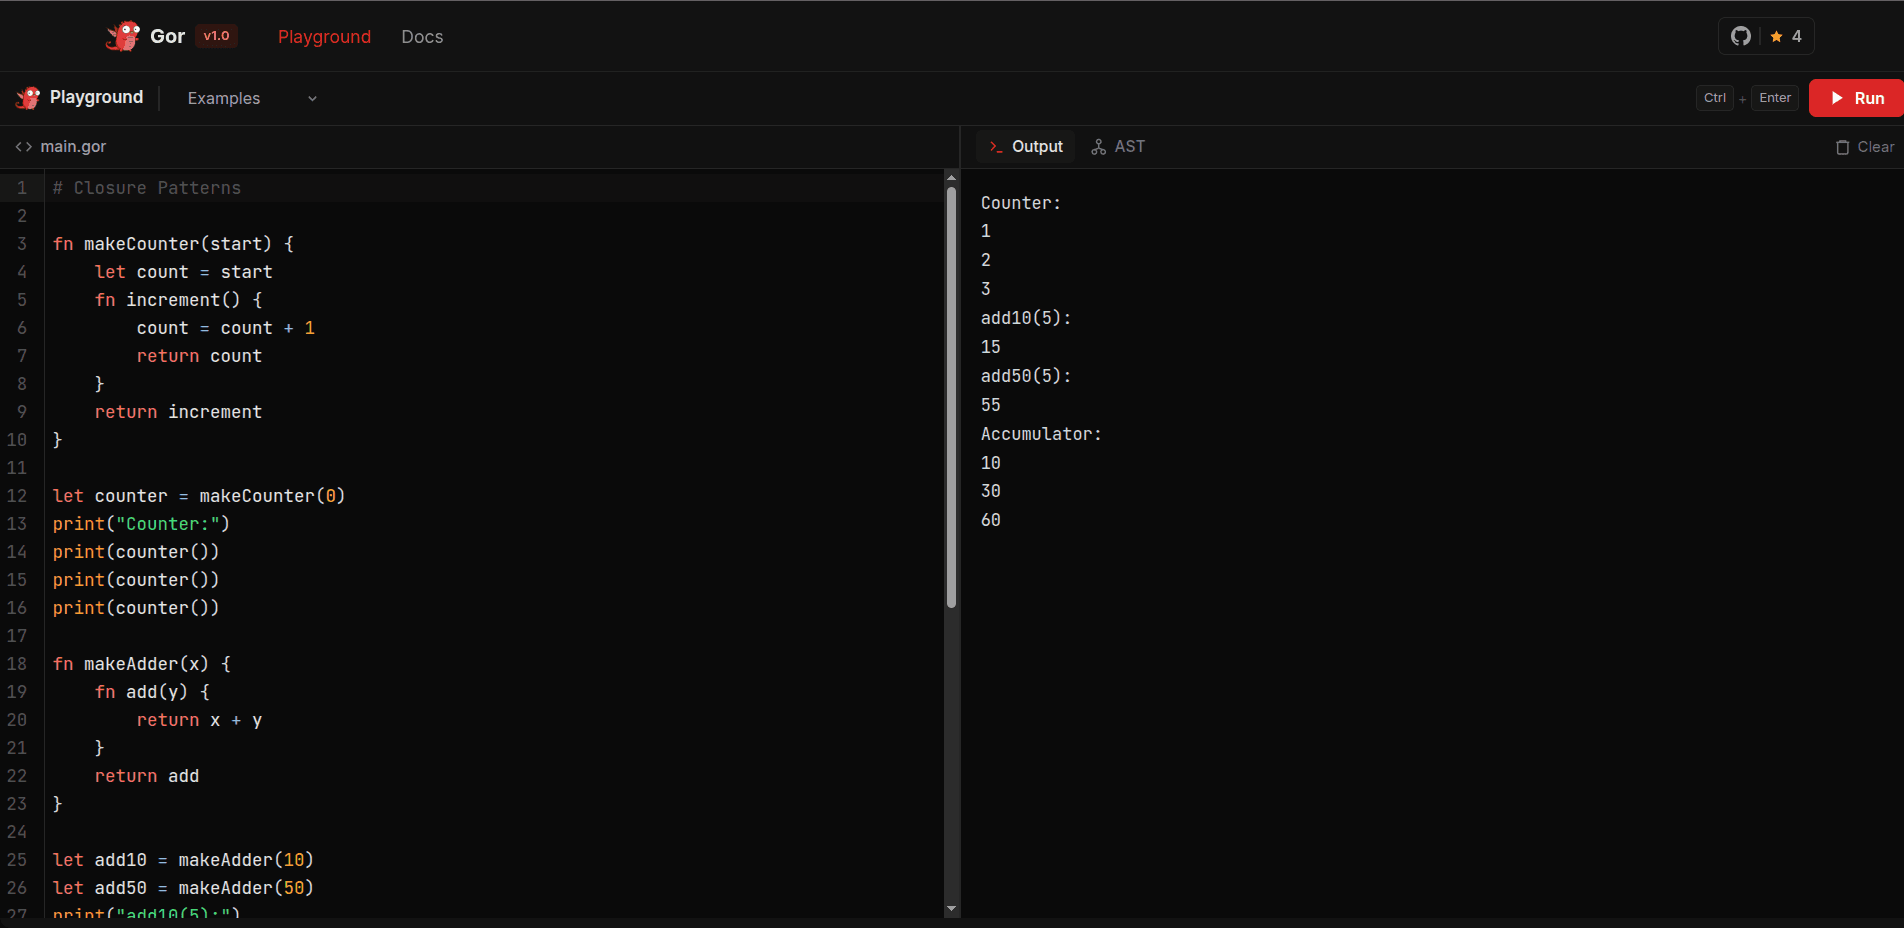
Task: Click the Enter key hint
Action: click(1775, 98)
